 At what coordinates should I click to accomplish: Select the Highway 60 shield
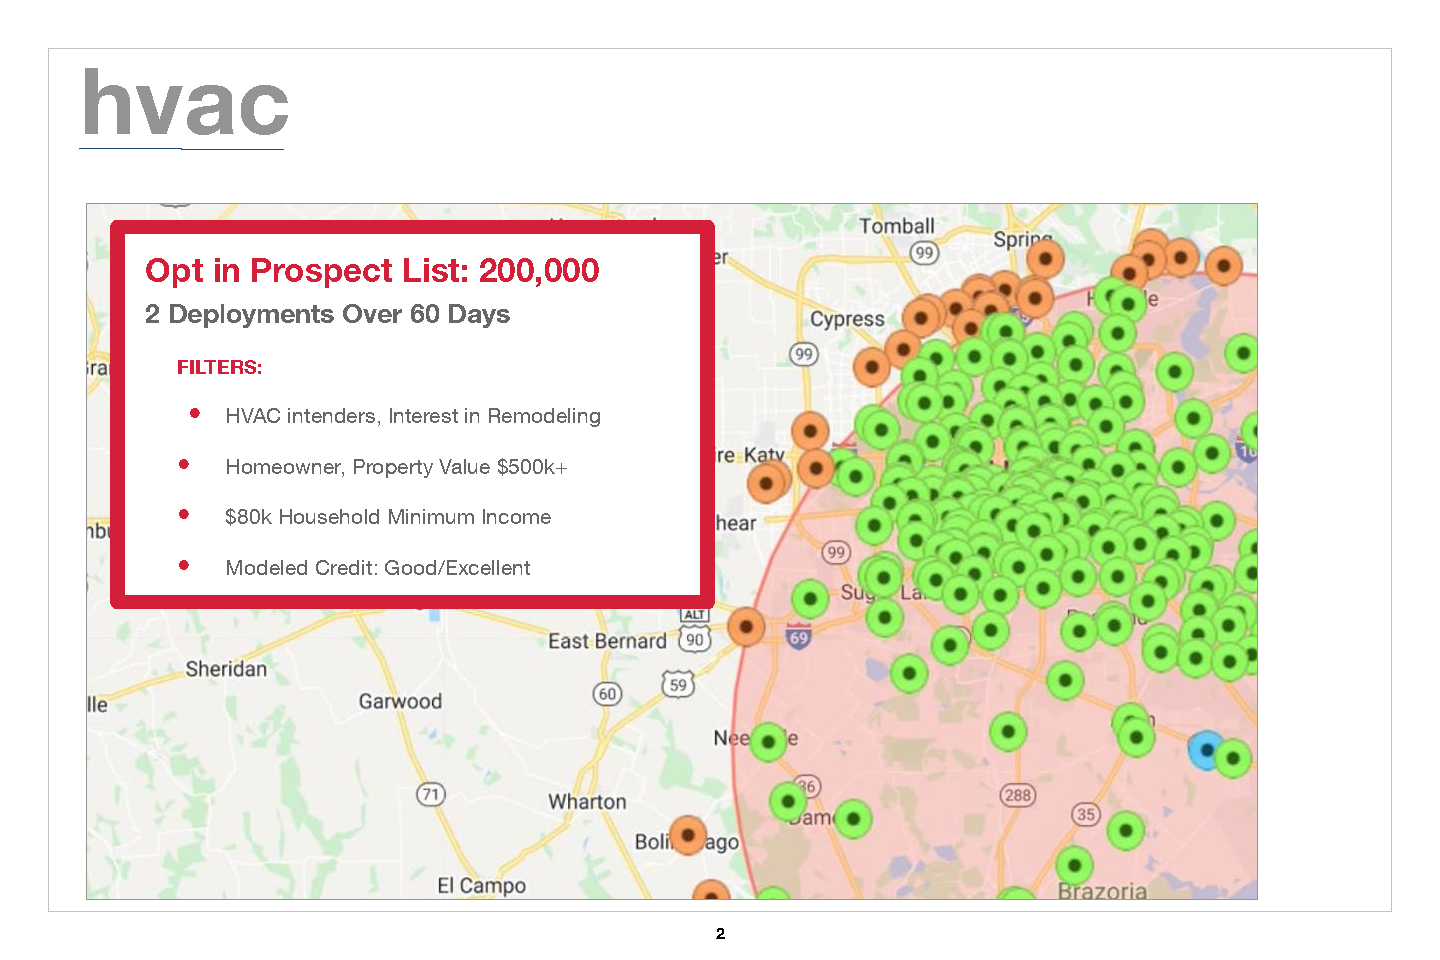[607, 694]
